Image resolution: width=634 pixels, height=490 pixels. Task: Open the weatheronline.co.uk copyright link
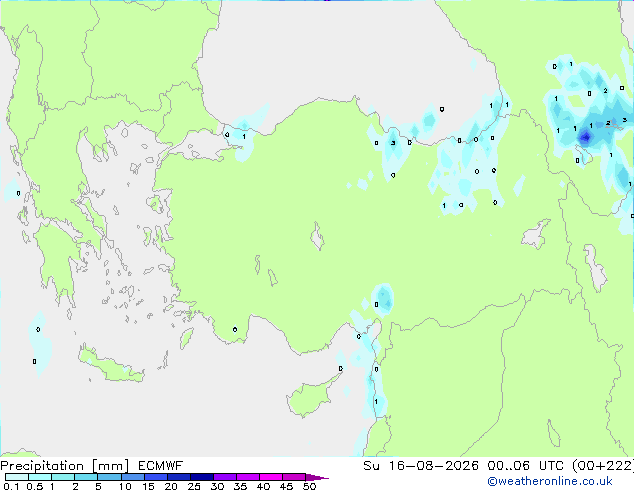[x=550, y=481]
